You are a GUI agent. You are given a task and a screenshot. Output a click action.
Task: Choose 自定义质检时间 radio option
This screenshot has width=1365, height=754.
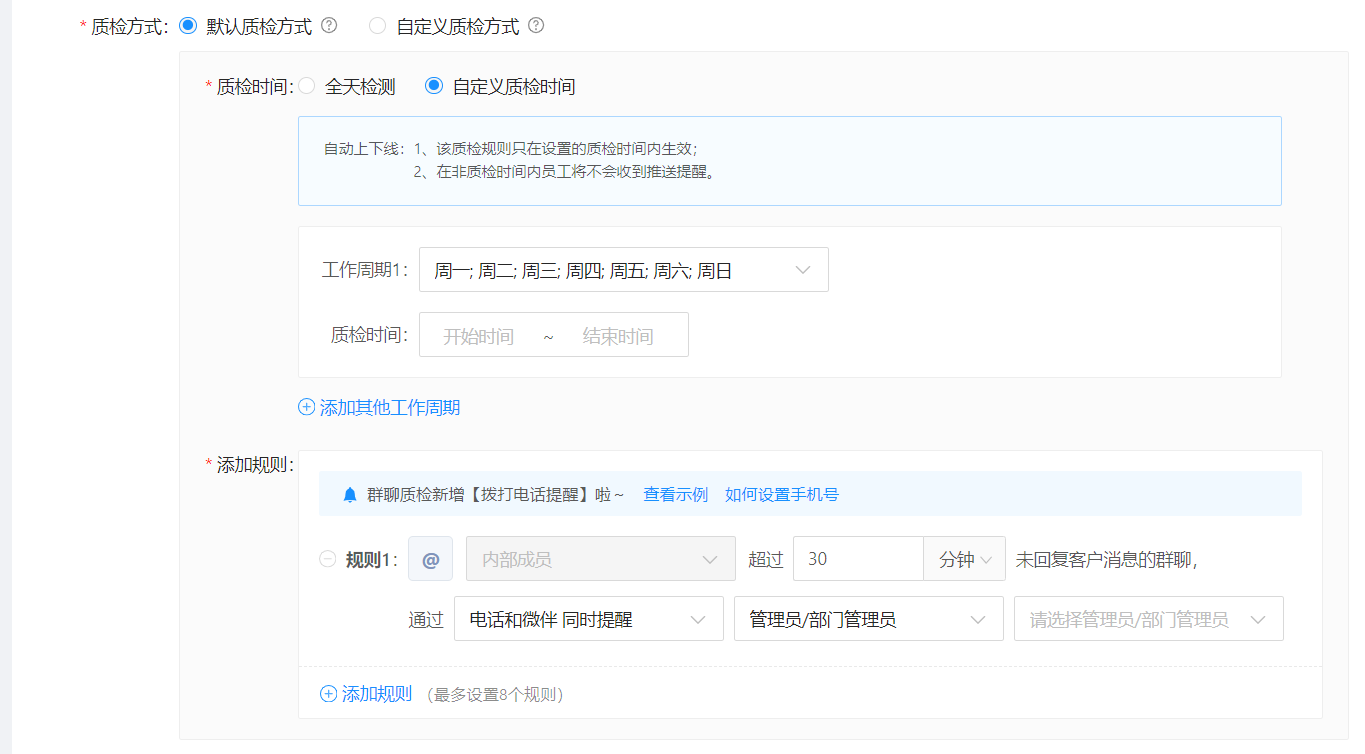[434, 86]
